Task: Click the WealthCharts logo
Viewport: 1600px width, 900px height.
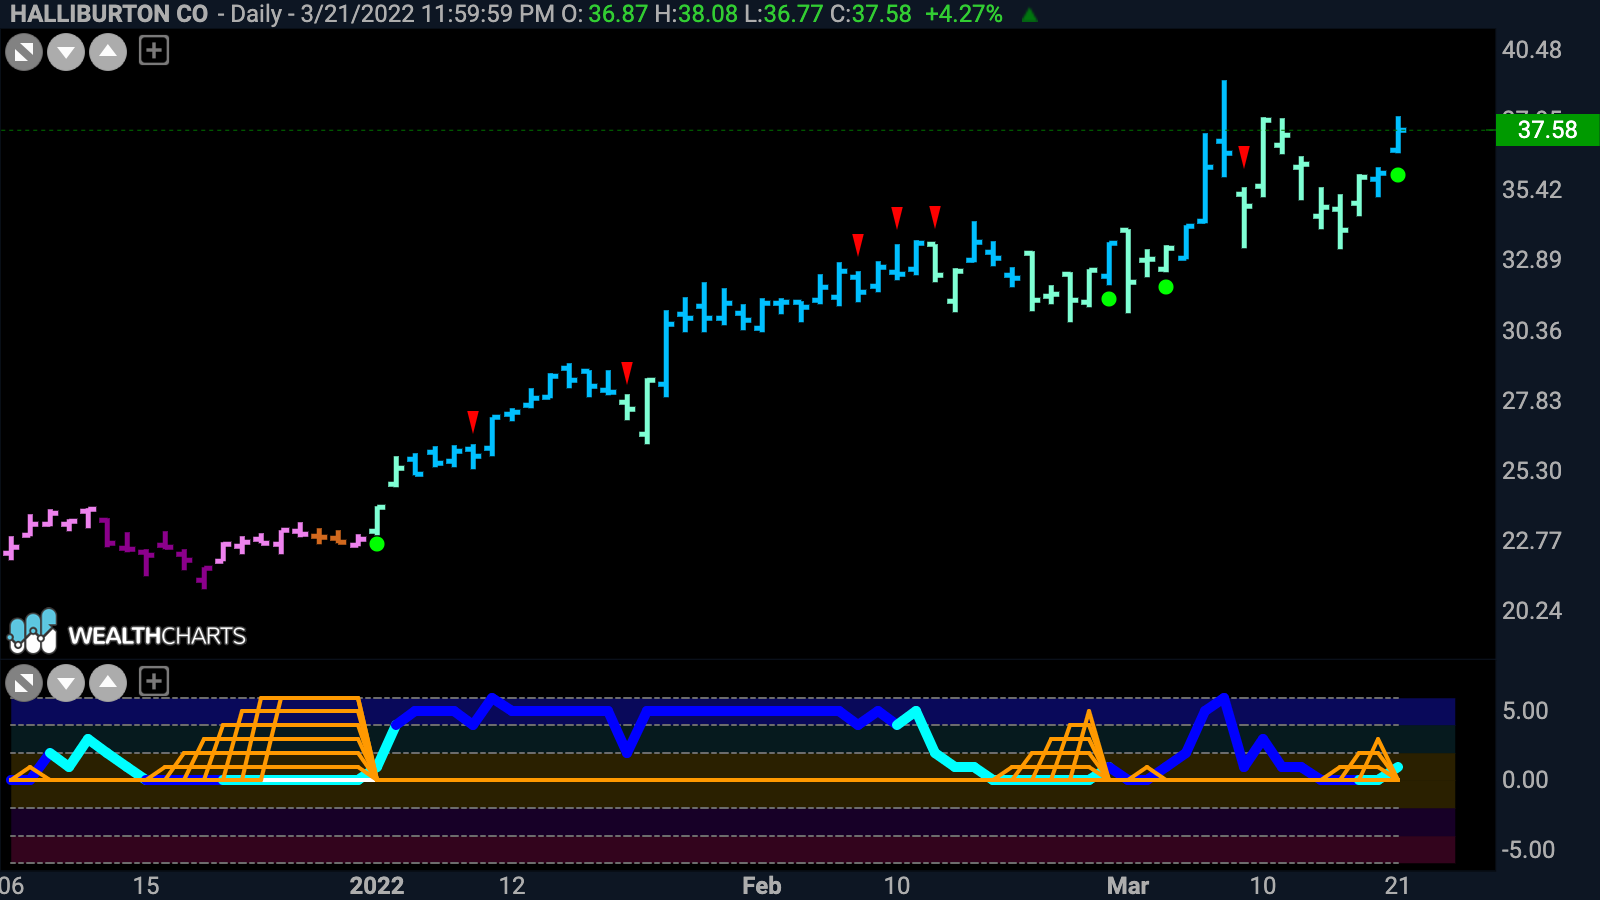Action: tap(127, 632)
